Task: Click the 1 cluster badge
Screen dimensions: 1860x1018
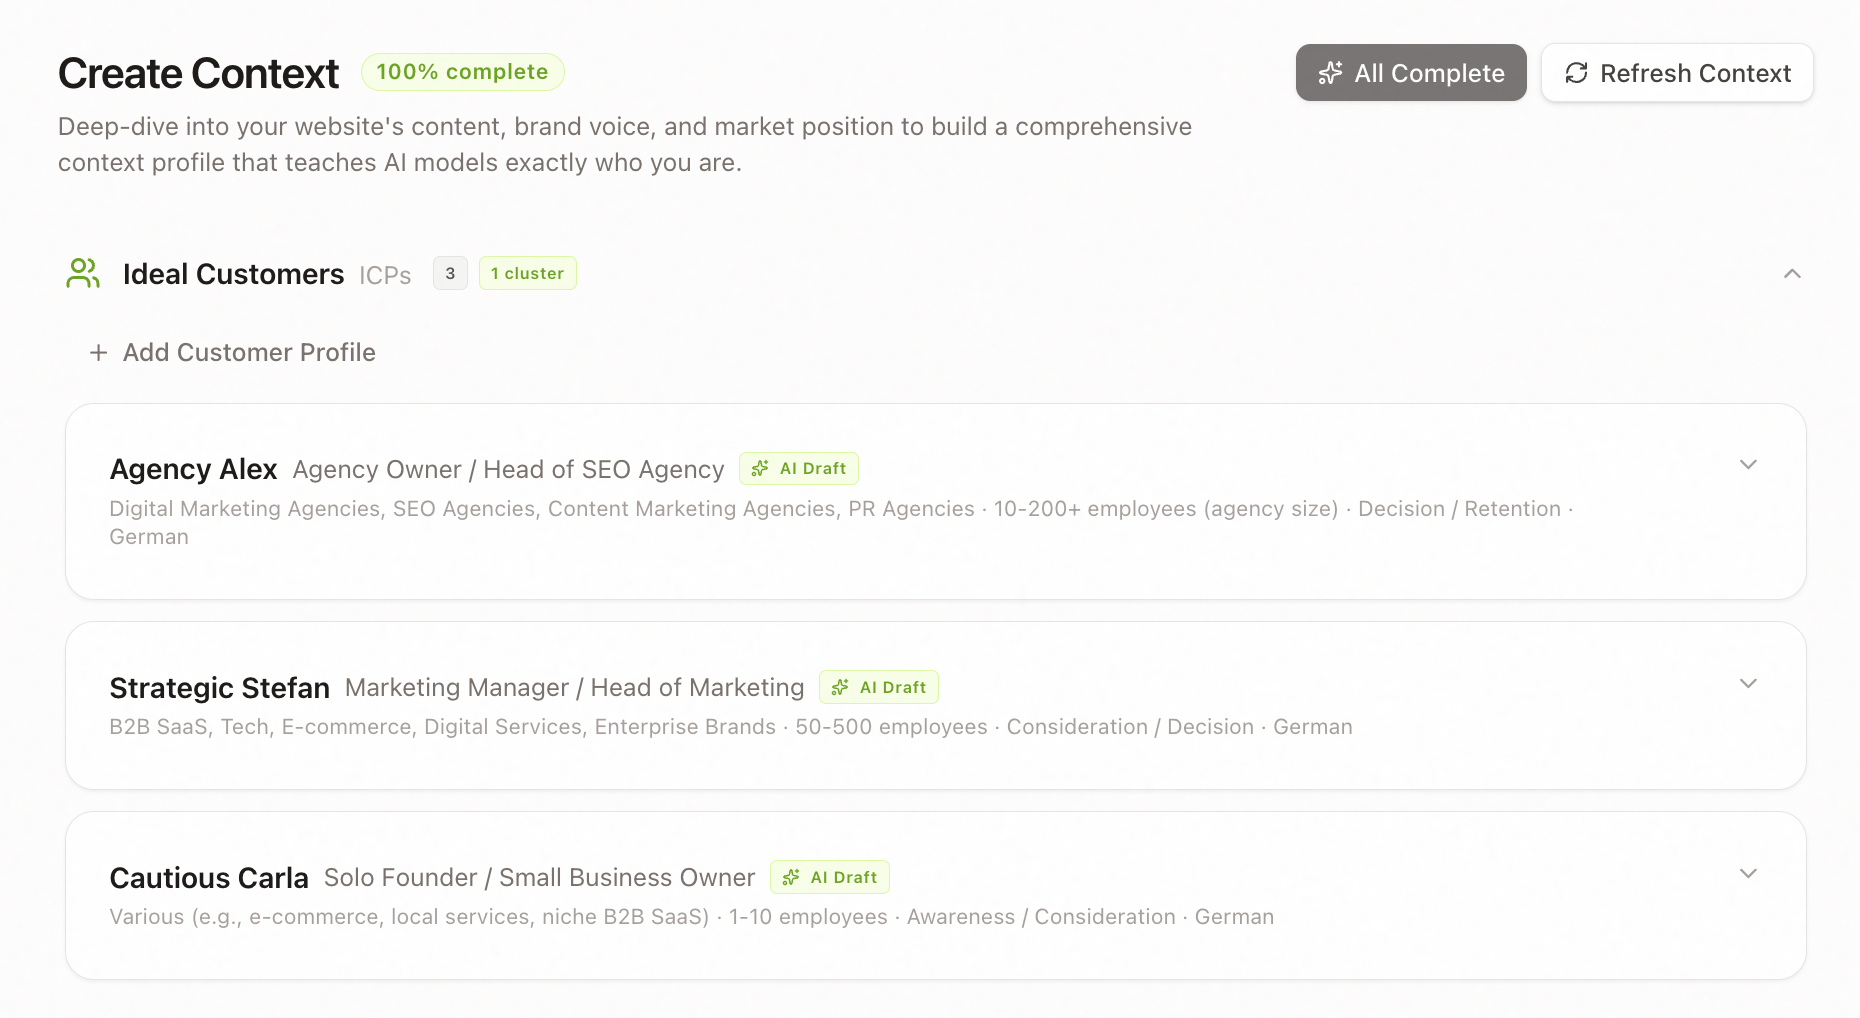Action: [527, 273]
